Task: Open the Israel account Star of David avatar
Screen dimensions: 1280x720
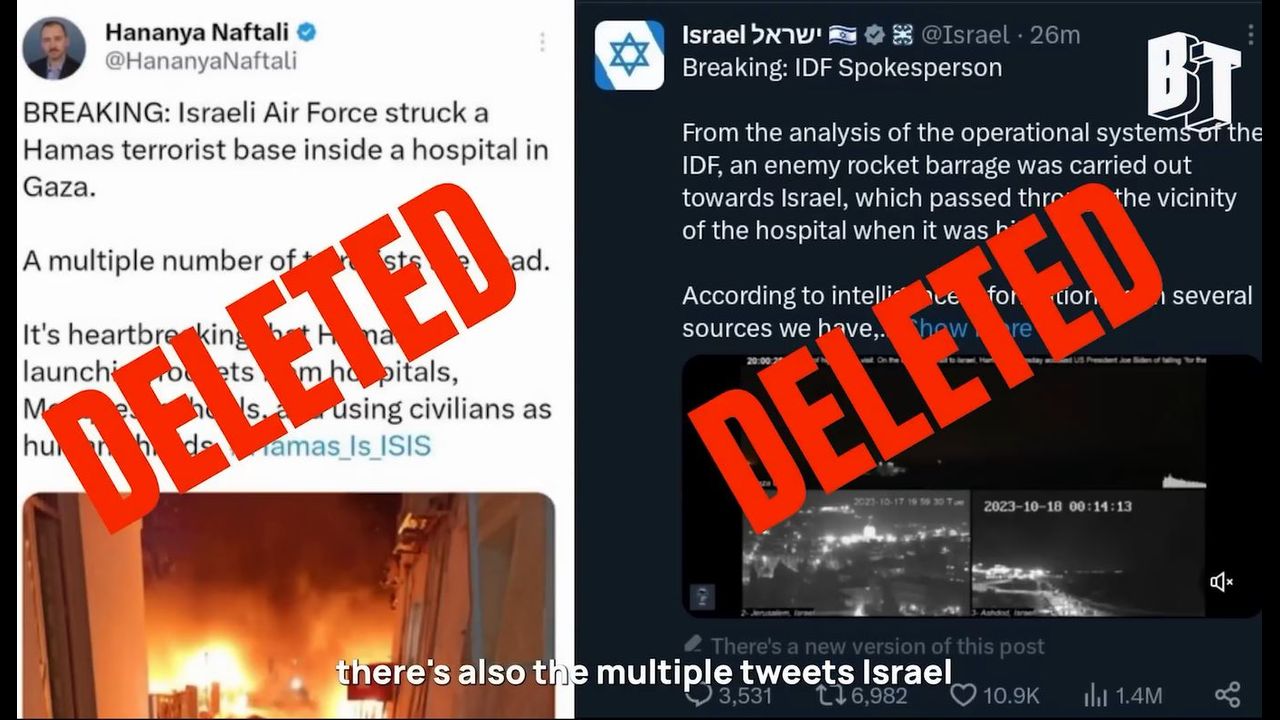Action: click(x=629, y=54)
